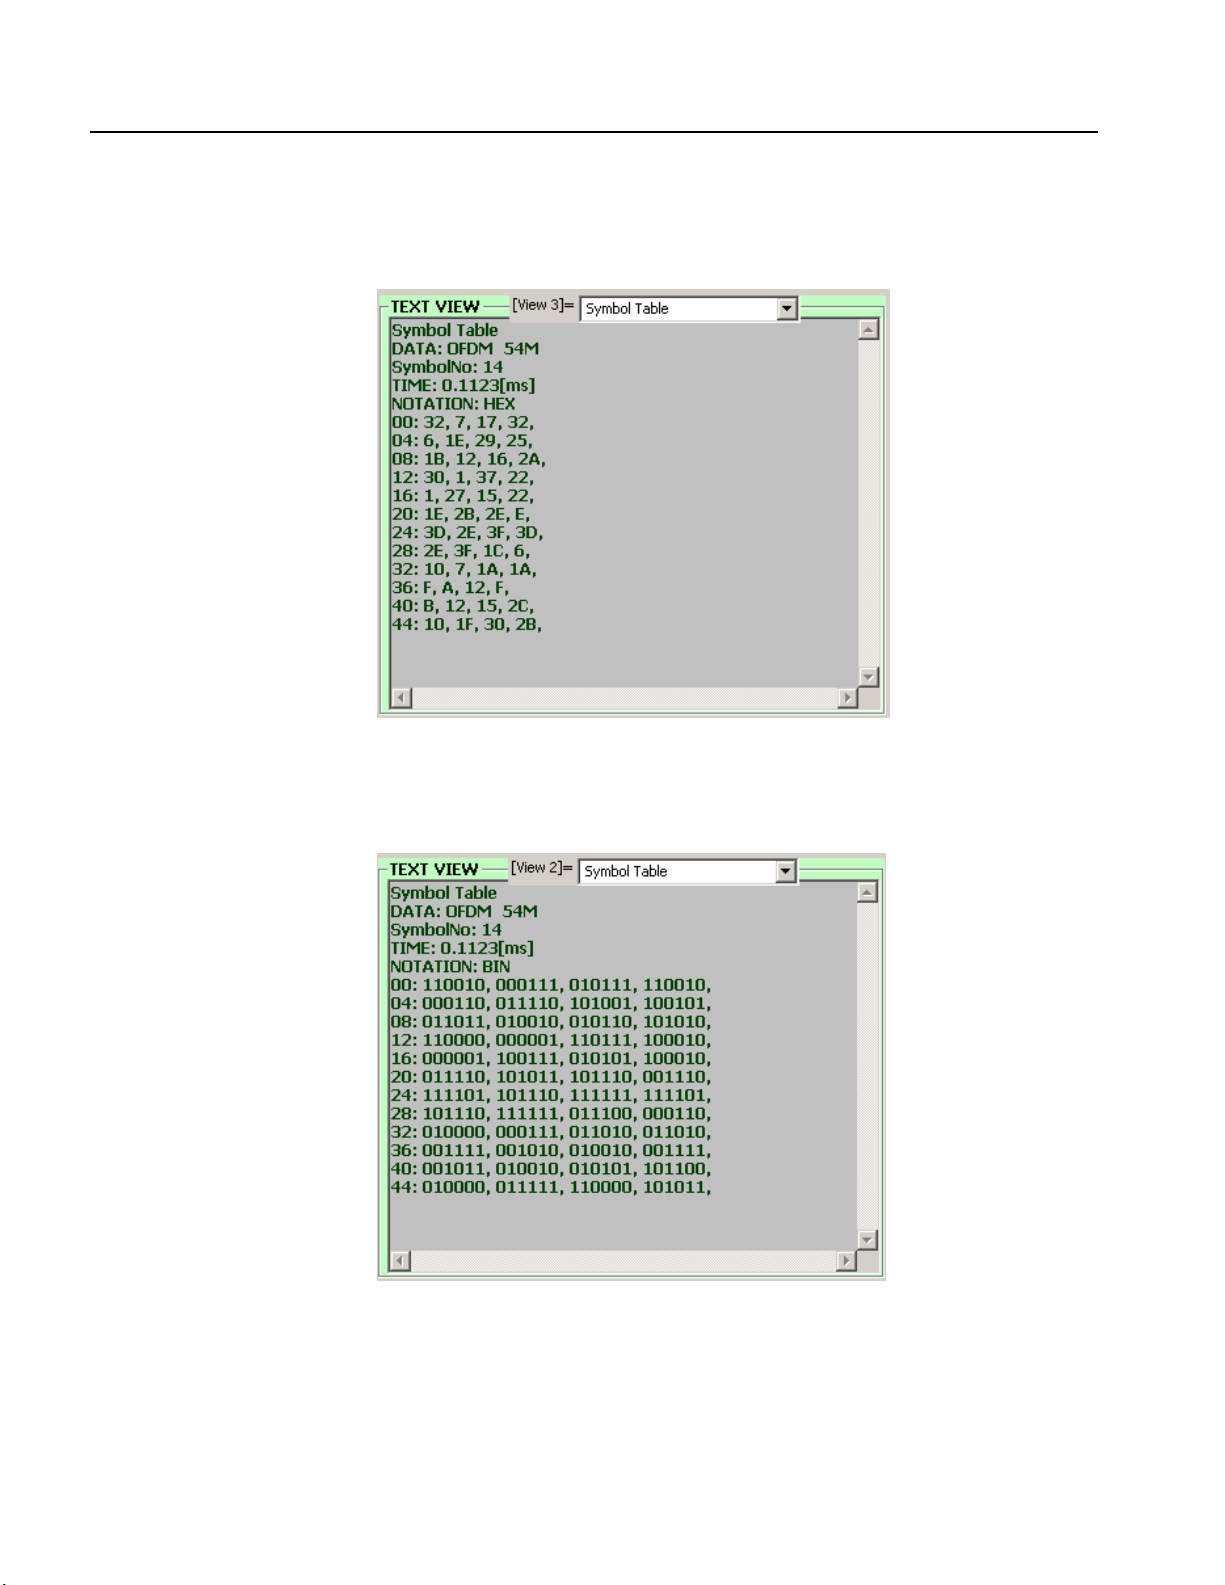This screenshot has width=1225, height=1585.
Task: Open the View 3 Symbol Table dropdown arrow
Action: click(787, 309)
